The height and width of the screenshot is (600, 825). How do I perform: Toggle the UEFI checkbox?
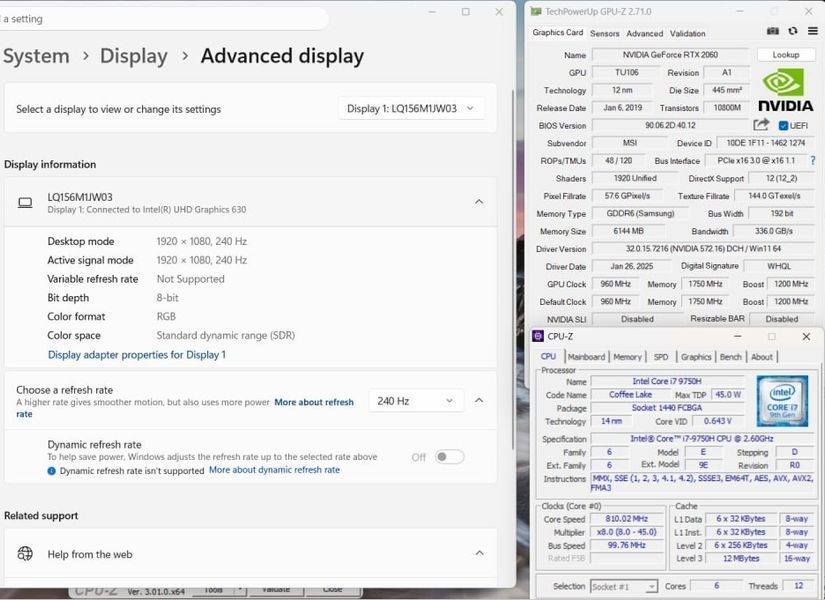783,125
